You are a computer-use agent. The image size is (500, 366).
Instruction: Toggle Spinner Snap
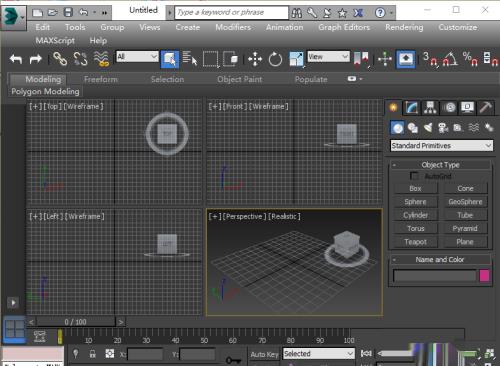(x=491, y=59)
